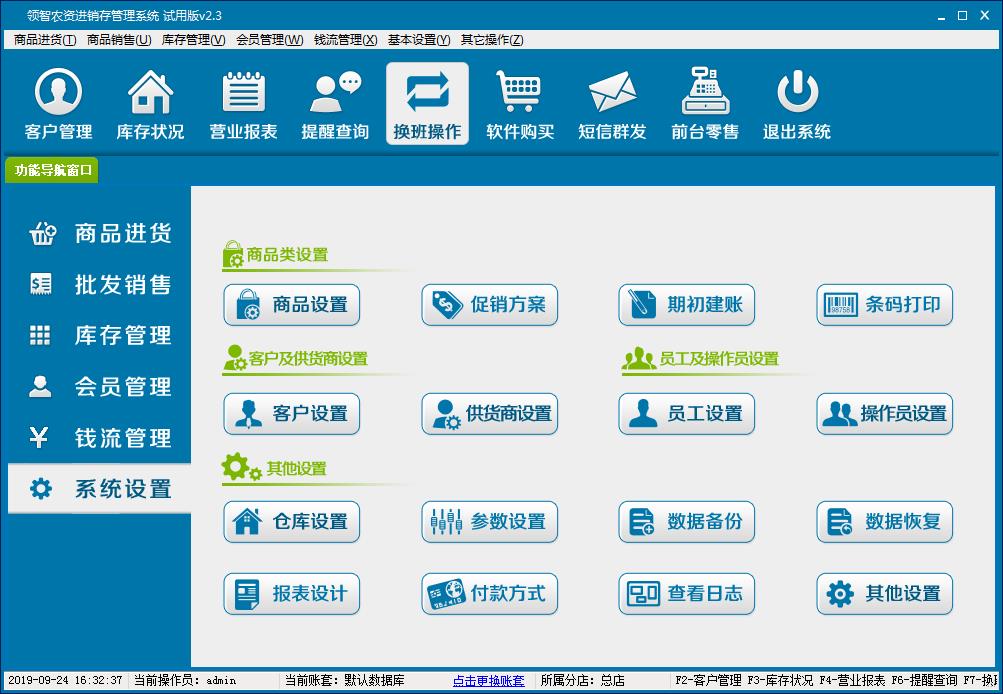
Task: Select 库存管理 in sidebar
Action: pos(100,336)
